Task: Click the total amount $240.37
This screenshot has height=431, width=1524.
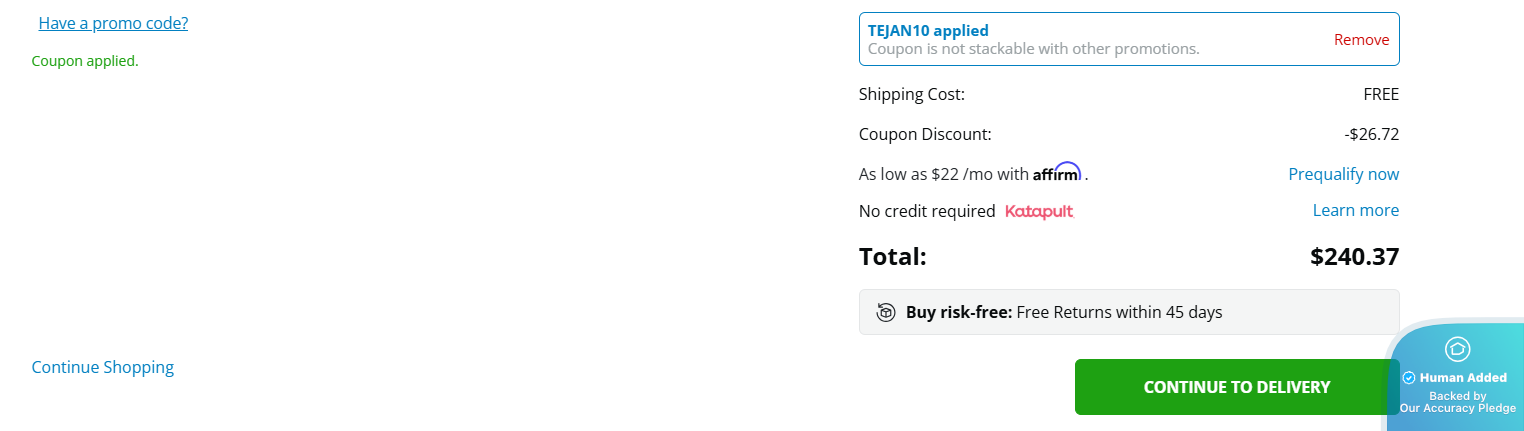Action: (x=1354, y=257)
